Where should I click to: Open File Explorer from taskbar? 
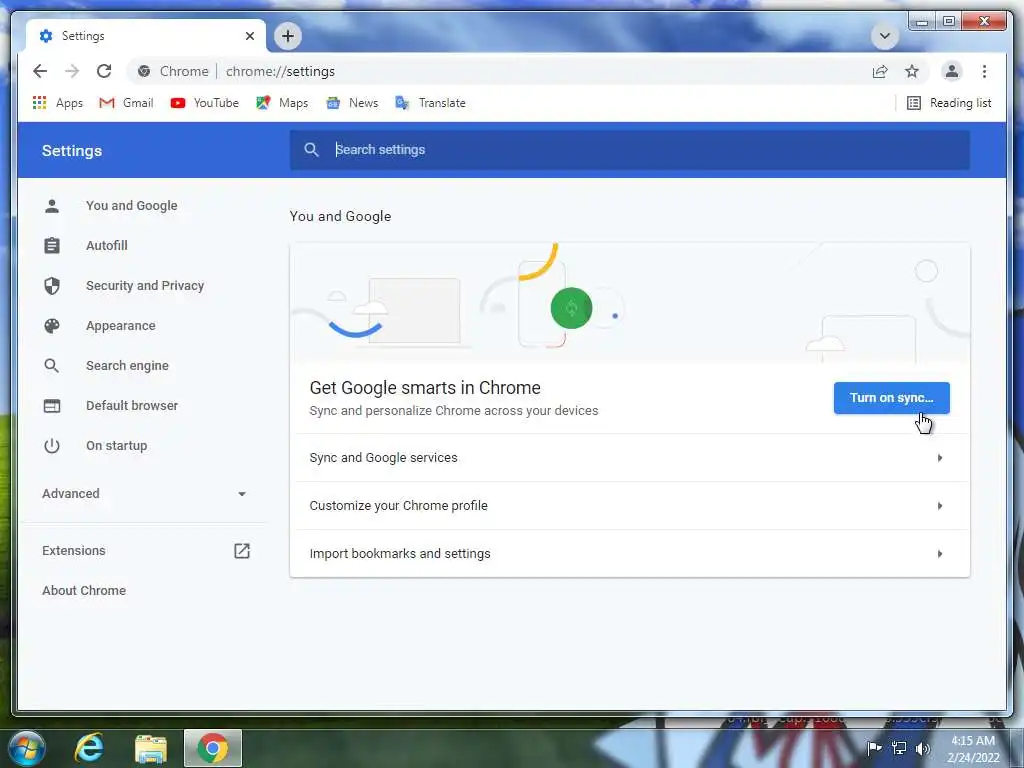click(x=151, y=749)
